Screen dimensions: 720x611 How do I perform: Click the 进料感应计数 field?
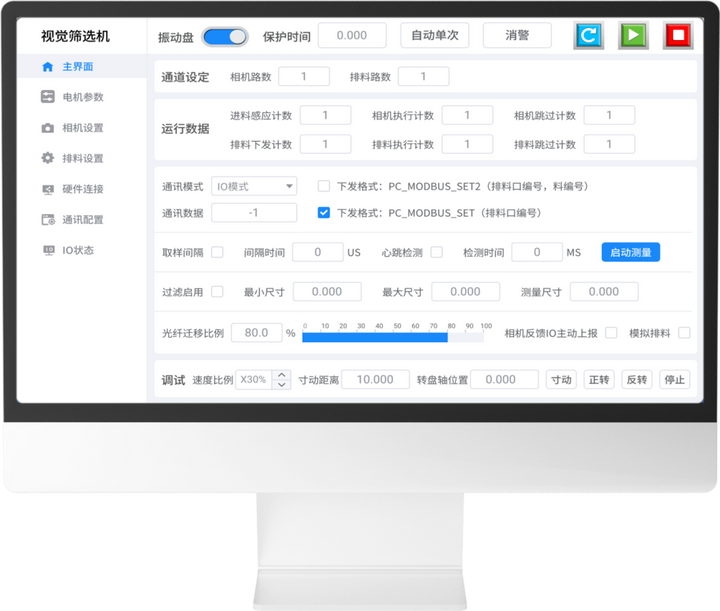pyautogui.click(x=326, y=115)
